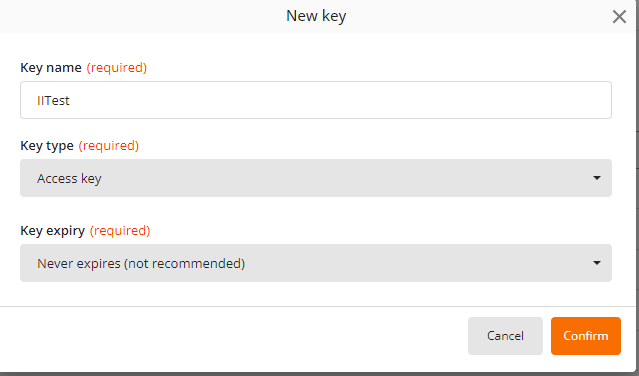Click the red (required) beside Key expiry
The height and width of the screenshot is (376, 639).
pos(120,231)
